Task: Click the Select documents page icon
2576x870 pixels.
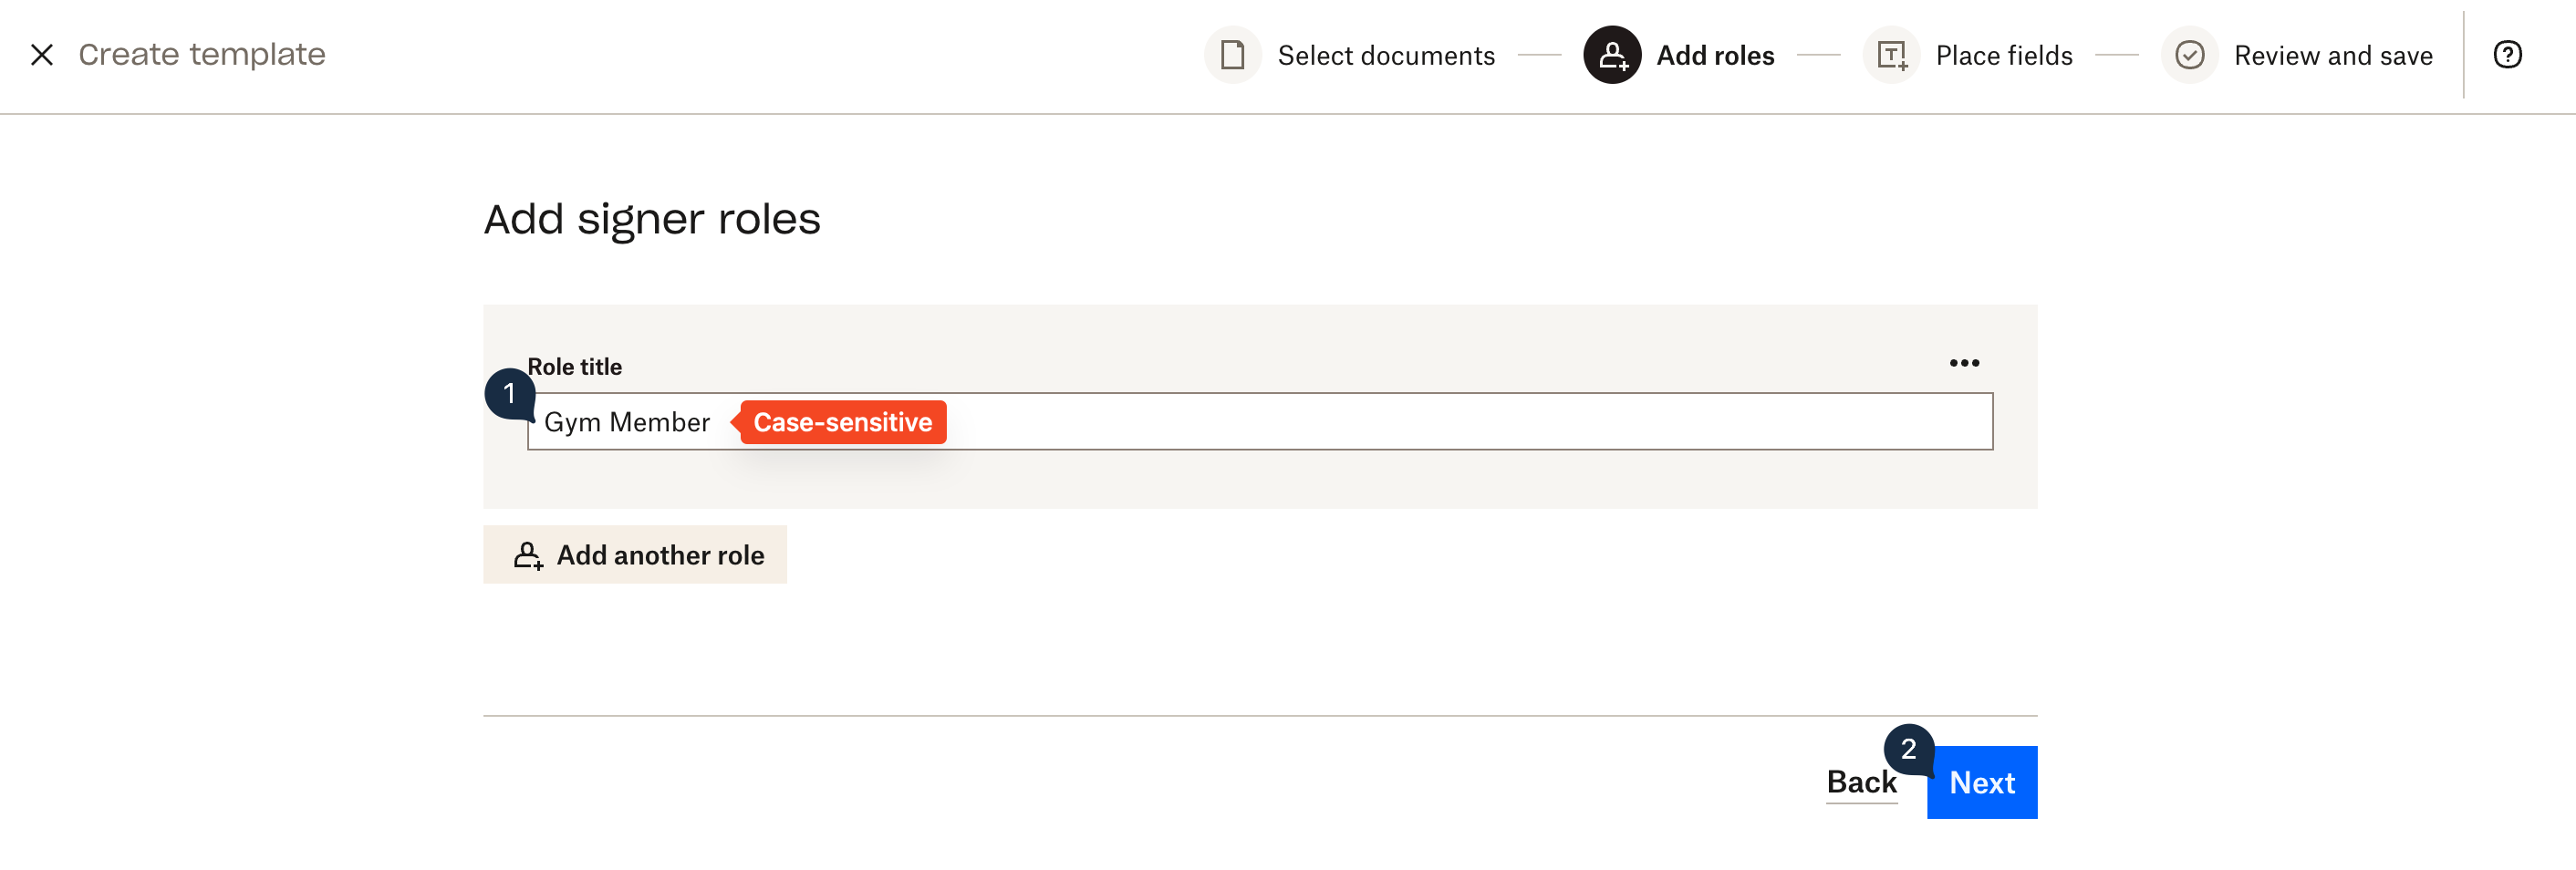Action: (1232, 55)
